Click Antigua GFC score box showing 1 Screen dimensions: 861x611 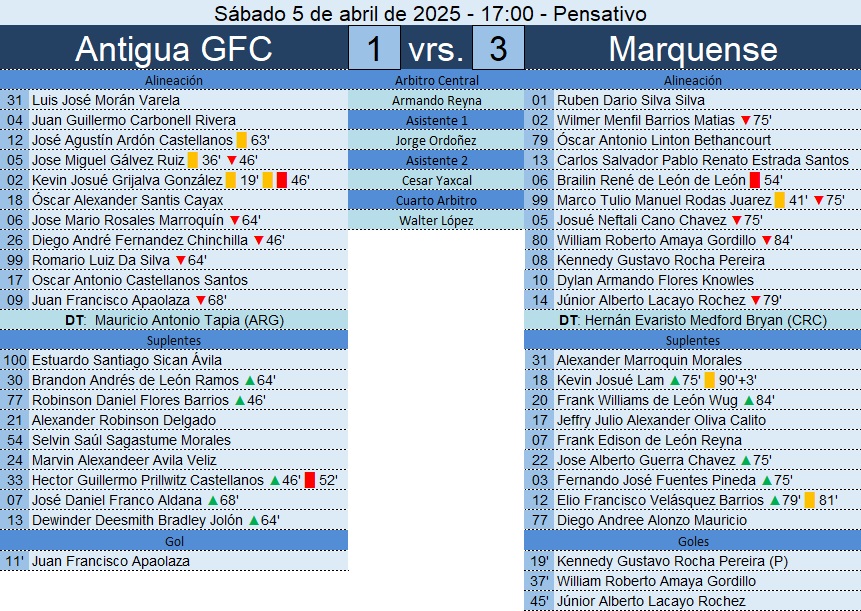point(374,48)
